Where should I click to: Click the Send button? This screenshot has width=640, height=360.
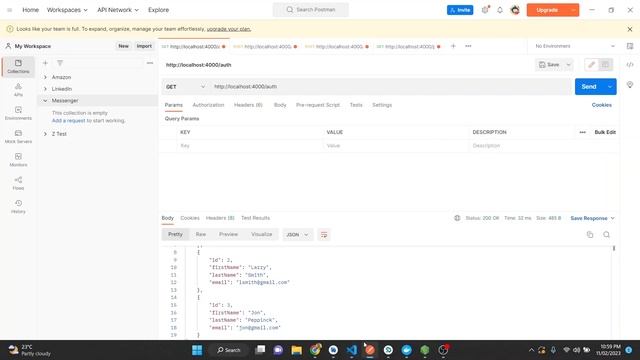pos(589,87)
